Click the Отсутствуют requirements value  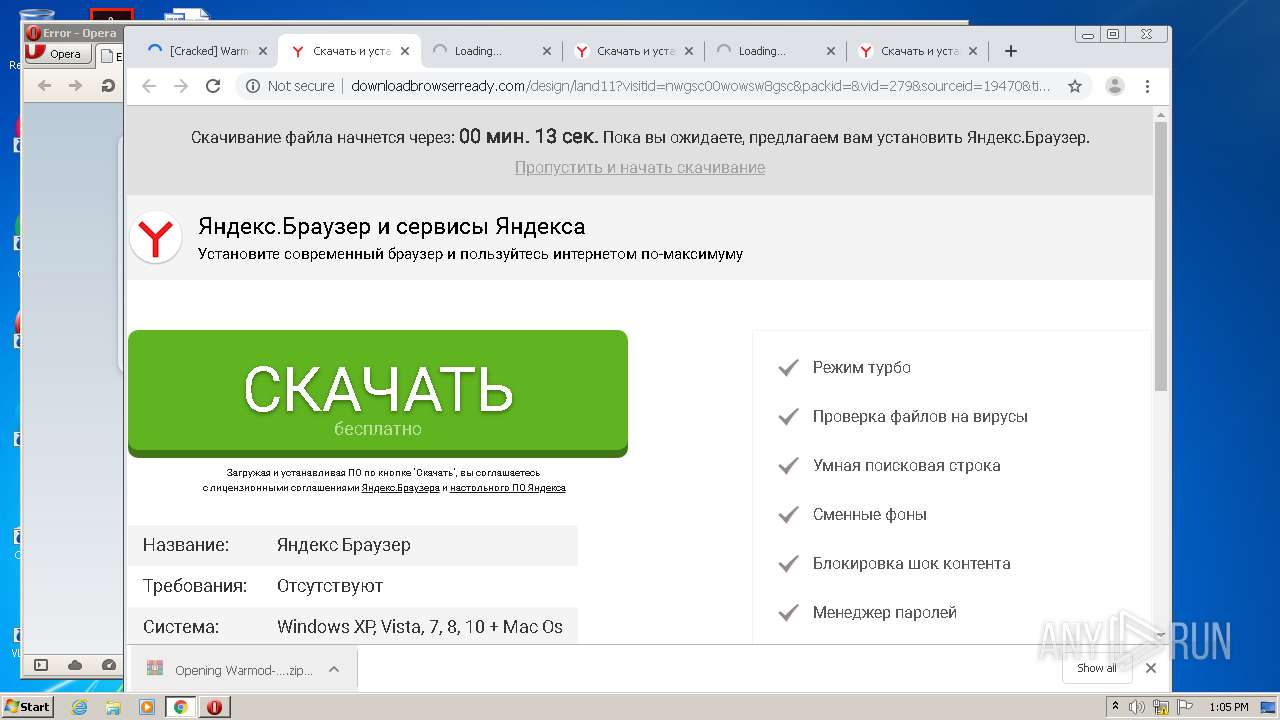click(x=330, y=586)
